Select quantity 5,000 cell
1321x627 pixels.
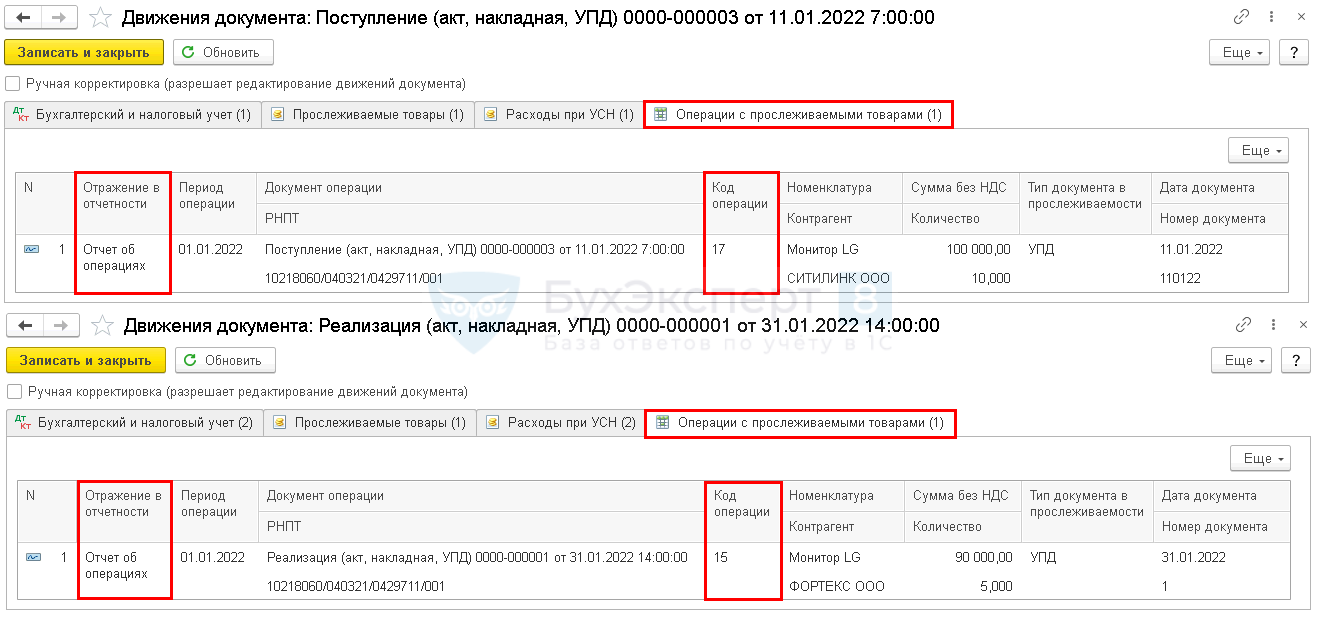click(963, 586)
